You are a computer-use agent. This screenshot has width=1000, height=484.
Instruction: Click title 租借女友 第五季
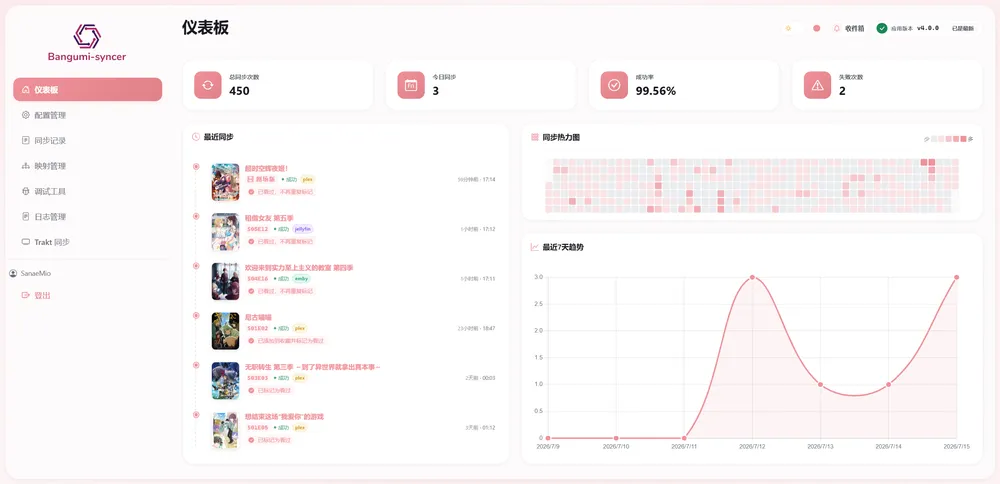[x=269, y=218]
